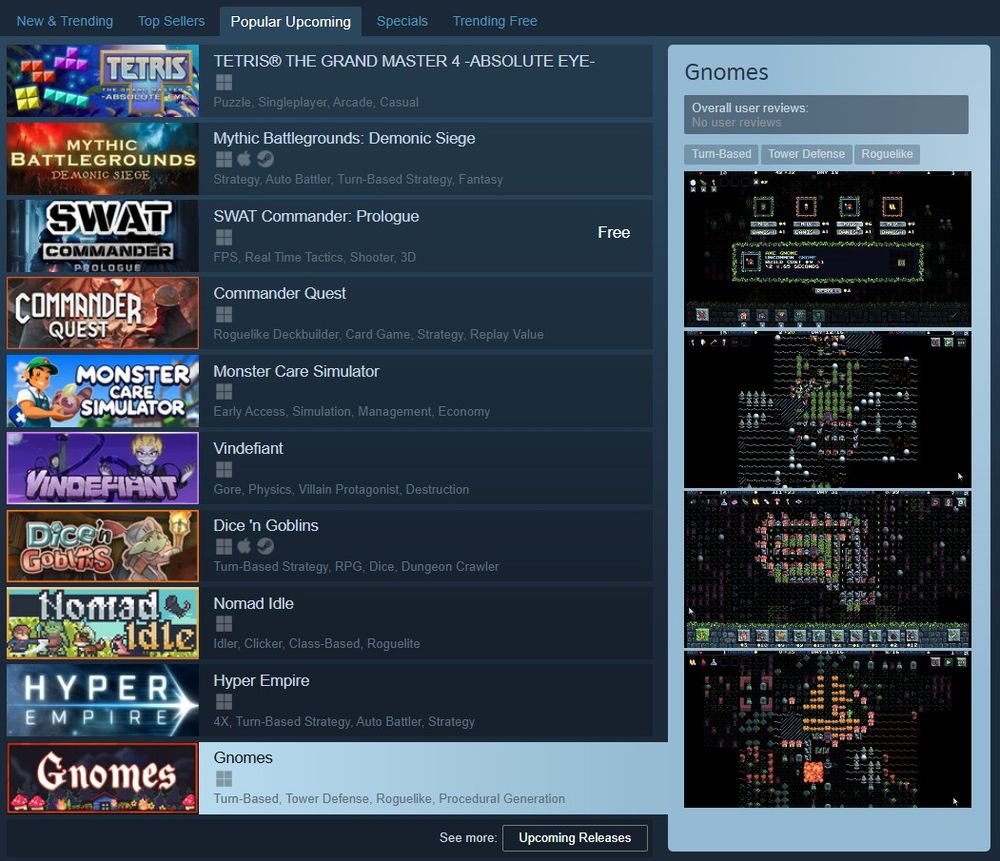The image size is (1000, 861).
Task: Click the tags 'Idler, Clicker, Class-Based, Roguelite'
Action: (317, 644)
